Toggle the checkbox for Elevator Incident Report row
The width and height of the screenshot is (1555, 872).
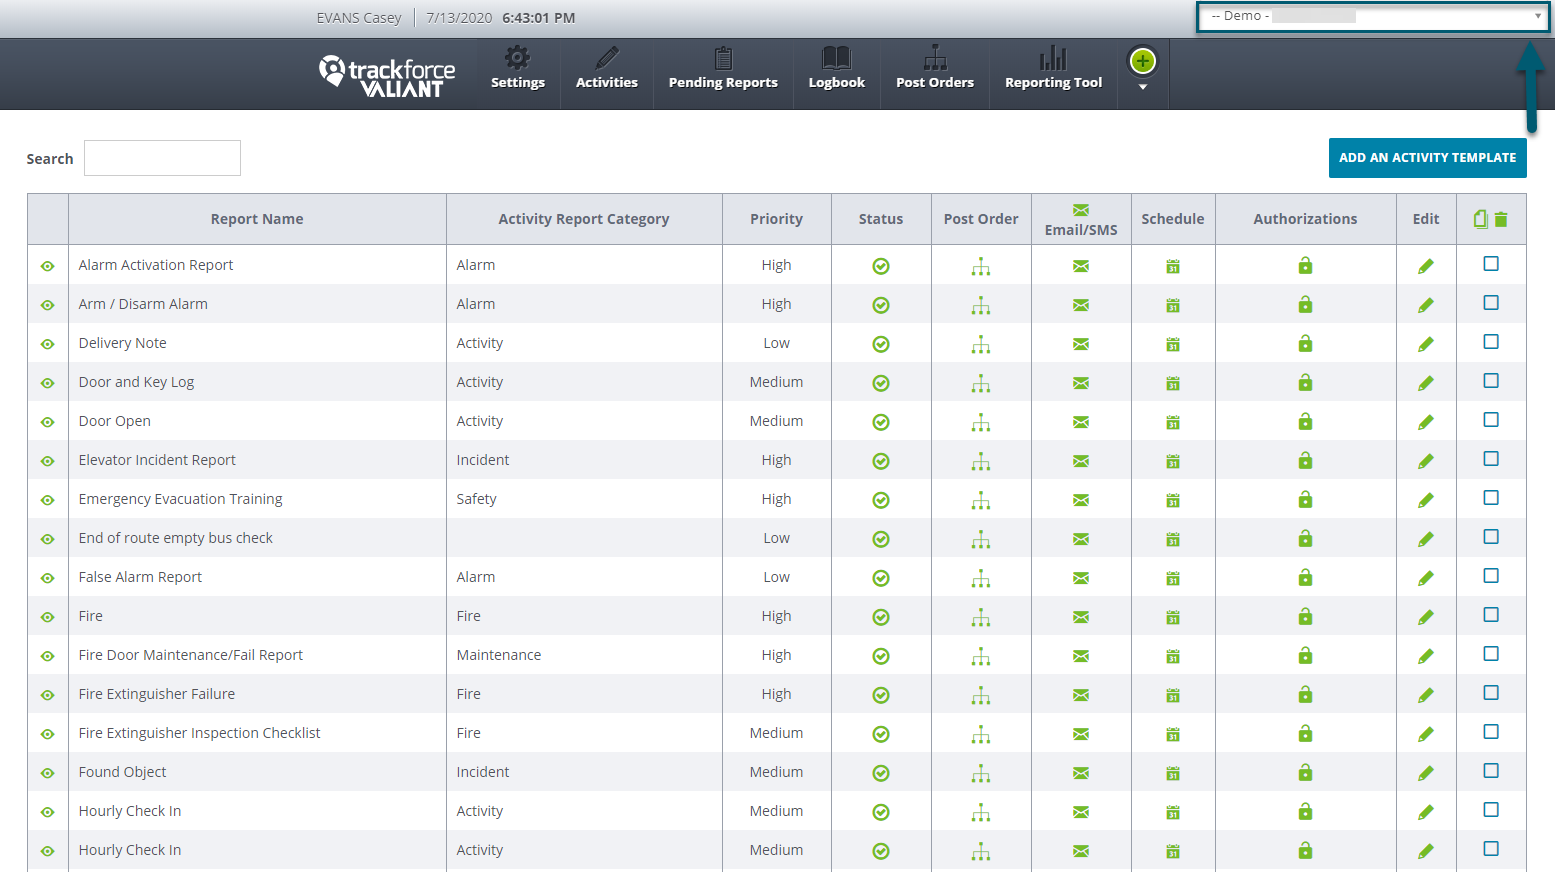(x=1491, y=459)
